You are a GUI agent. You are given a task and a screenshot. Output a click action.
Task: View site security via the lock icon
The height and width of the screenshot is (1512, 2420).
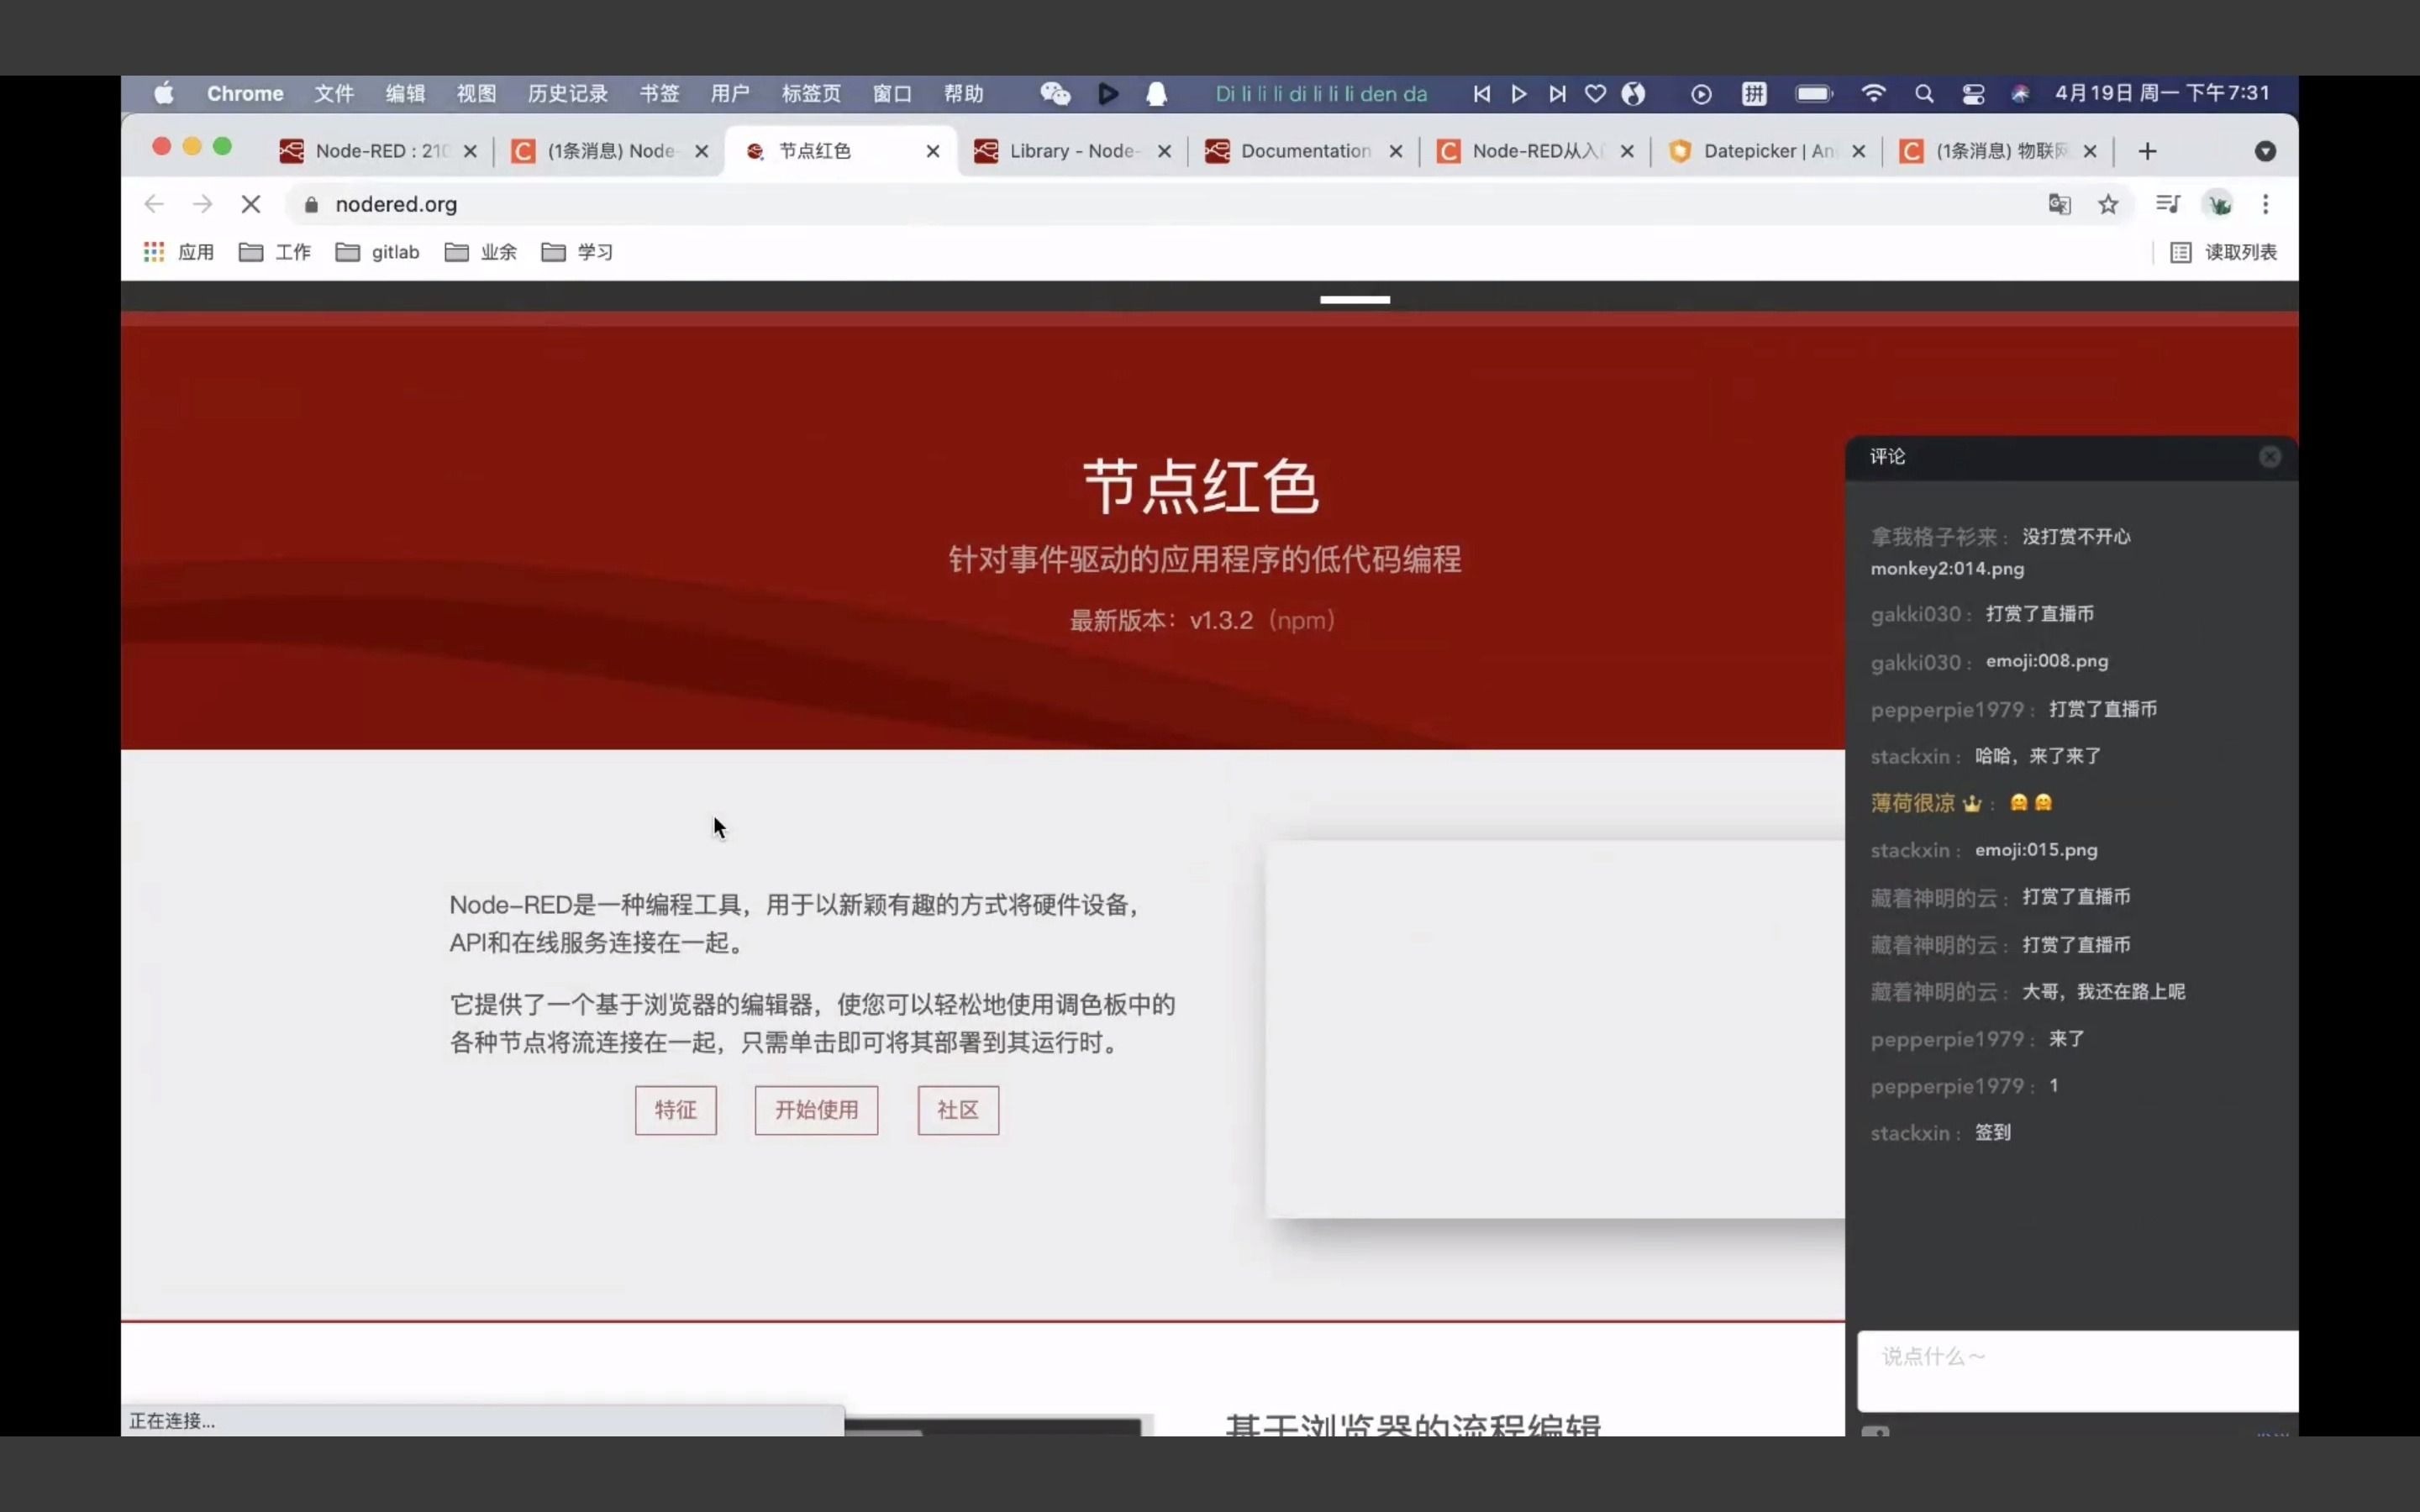[310, 204]
